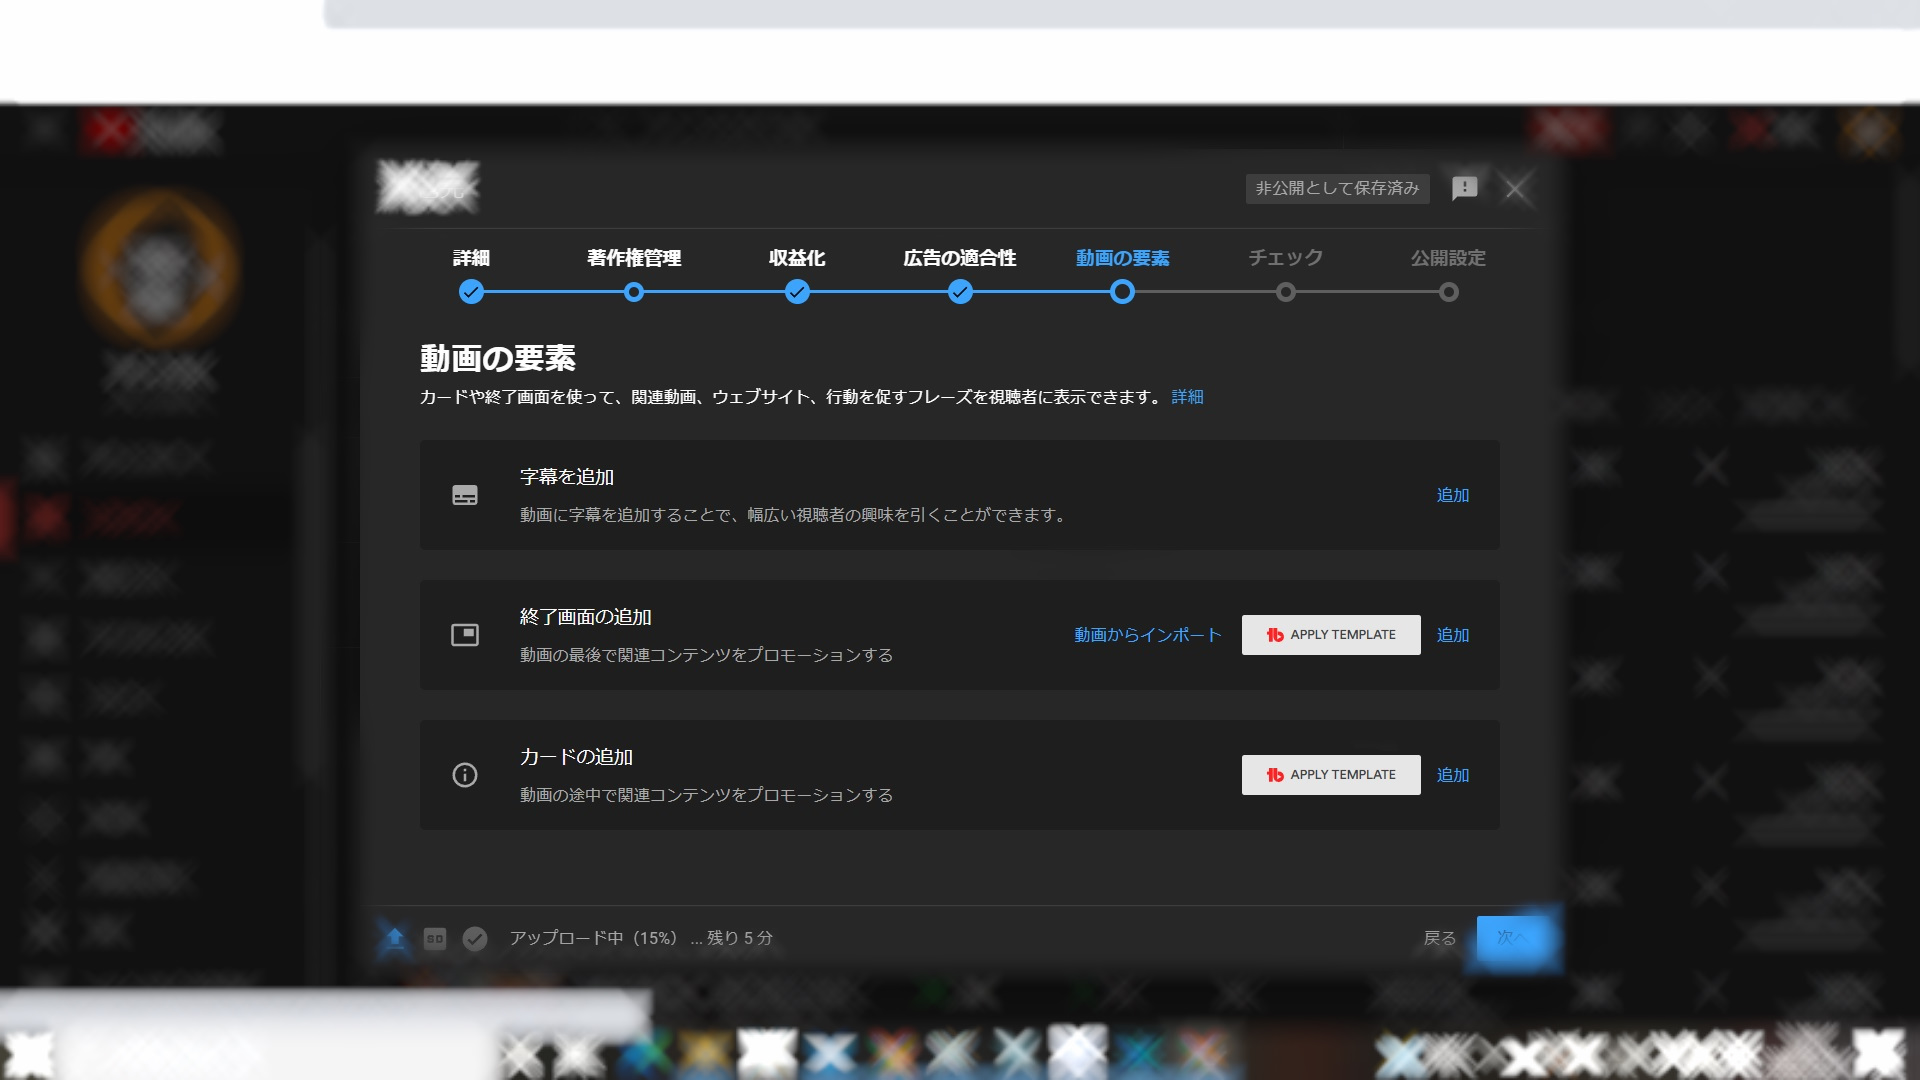Click APPLY TEMPLATE for カードの追加
The width and height of the screenshot is (1920, 1080).
tap(1330, 774)
